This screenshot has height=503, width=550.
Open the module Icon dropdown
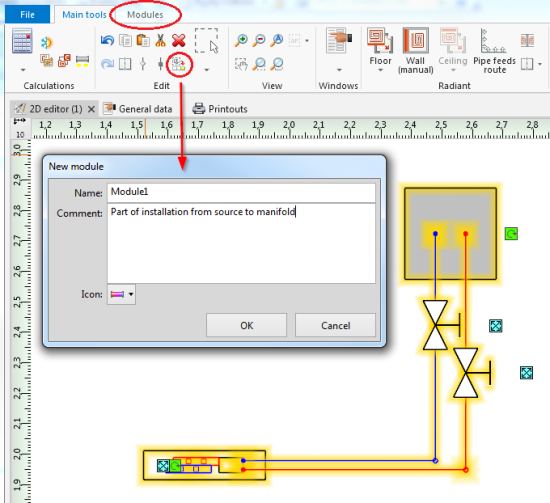point(121,294)
